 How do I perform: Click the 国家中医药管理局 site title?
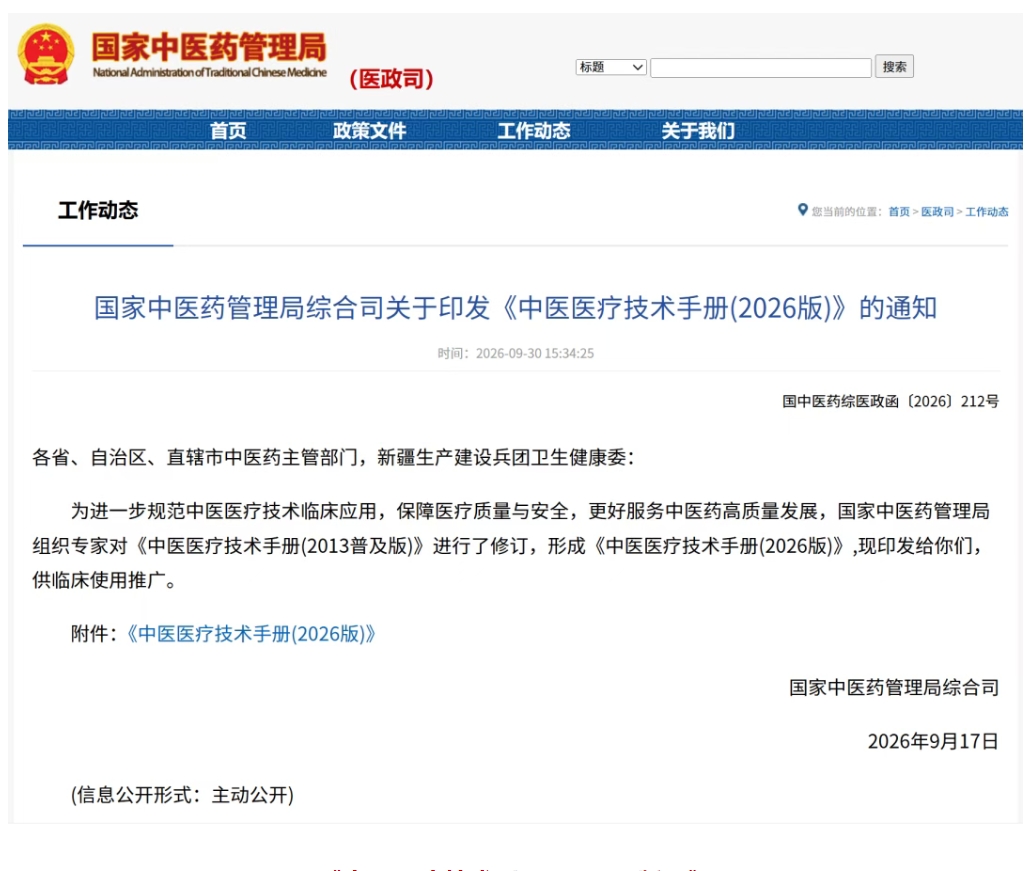[209, 47]
